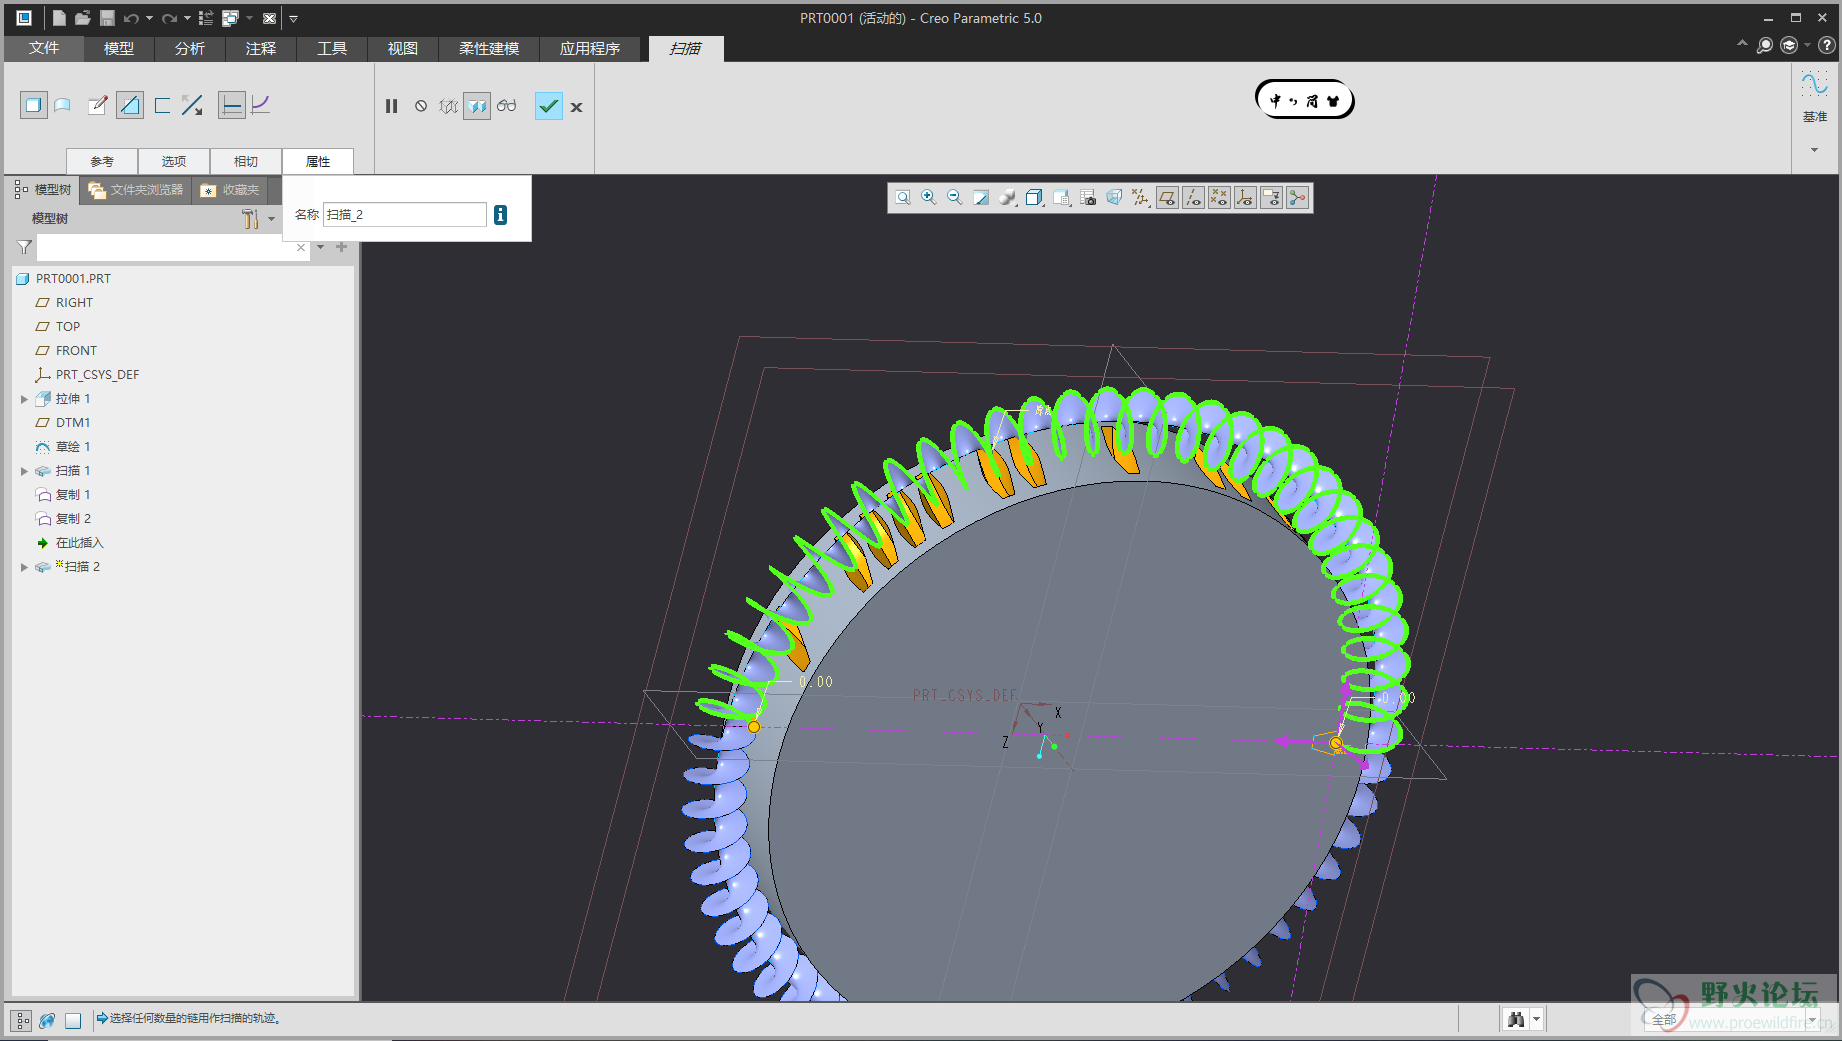This screenshot has width=1842, height=1041.
Task: Accept the sweep with green checkmark
Action: [x=549, y=106]
